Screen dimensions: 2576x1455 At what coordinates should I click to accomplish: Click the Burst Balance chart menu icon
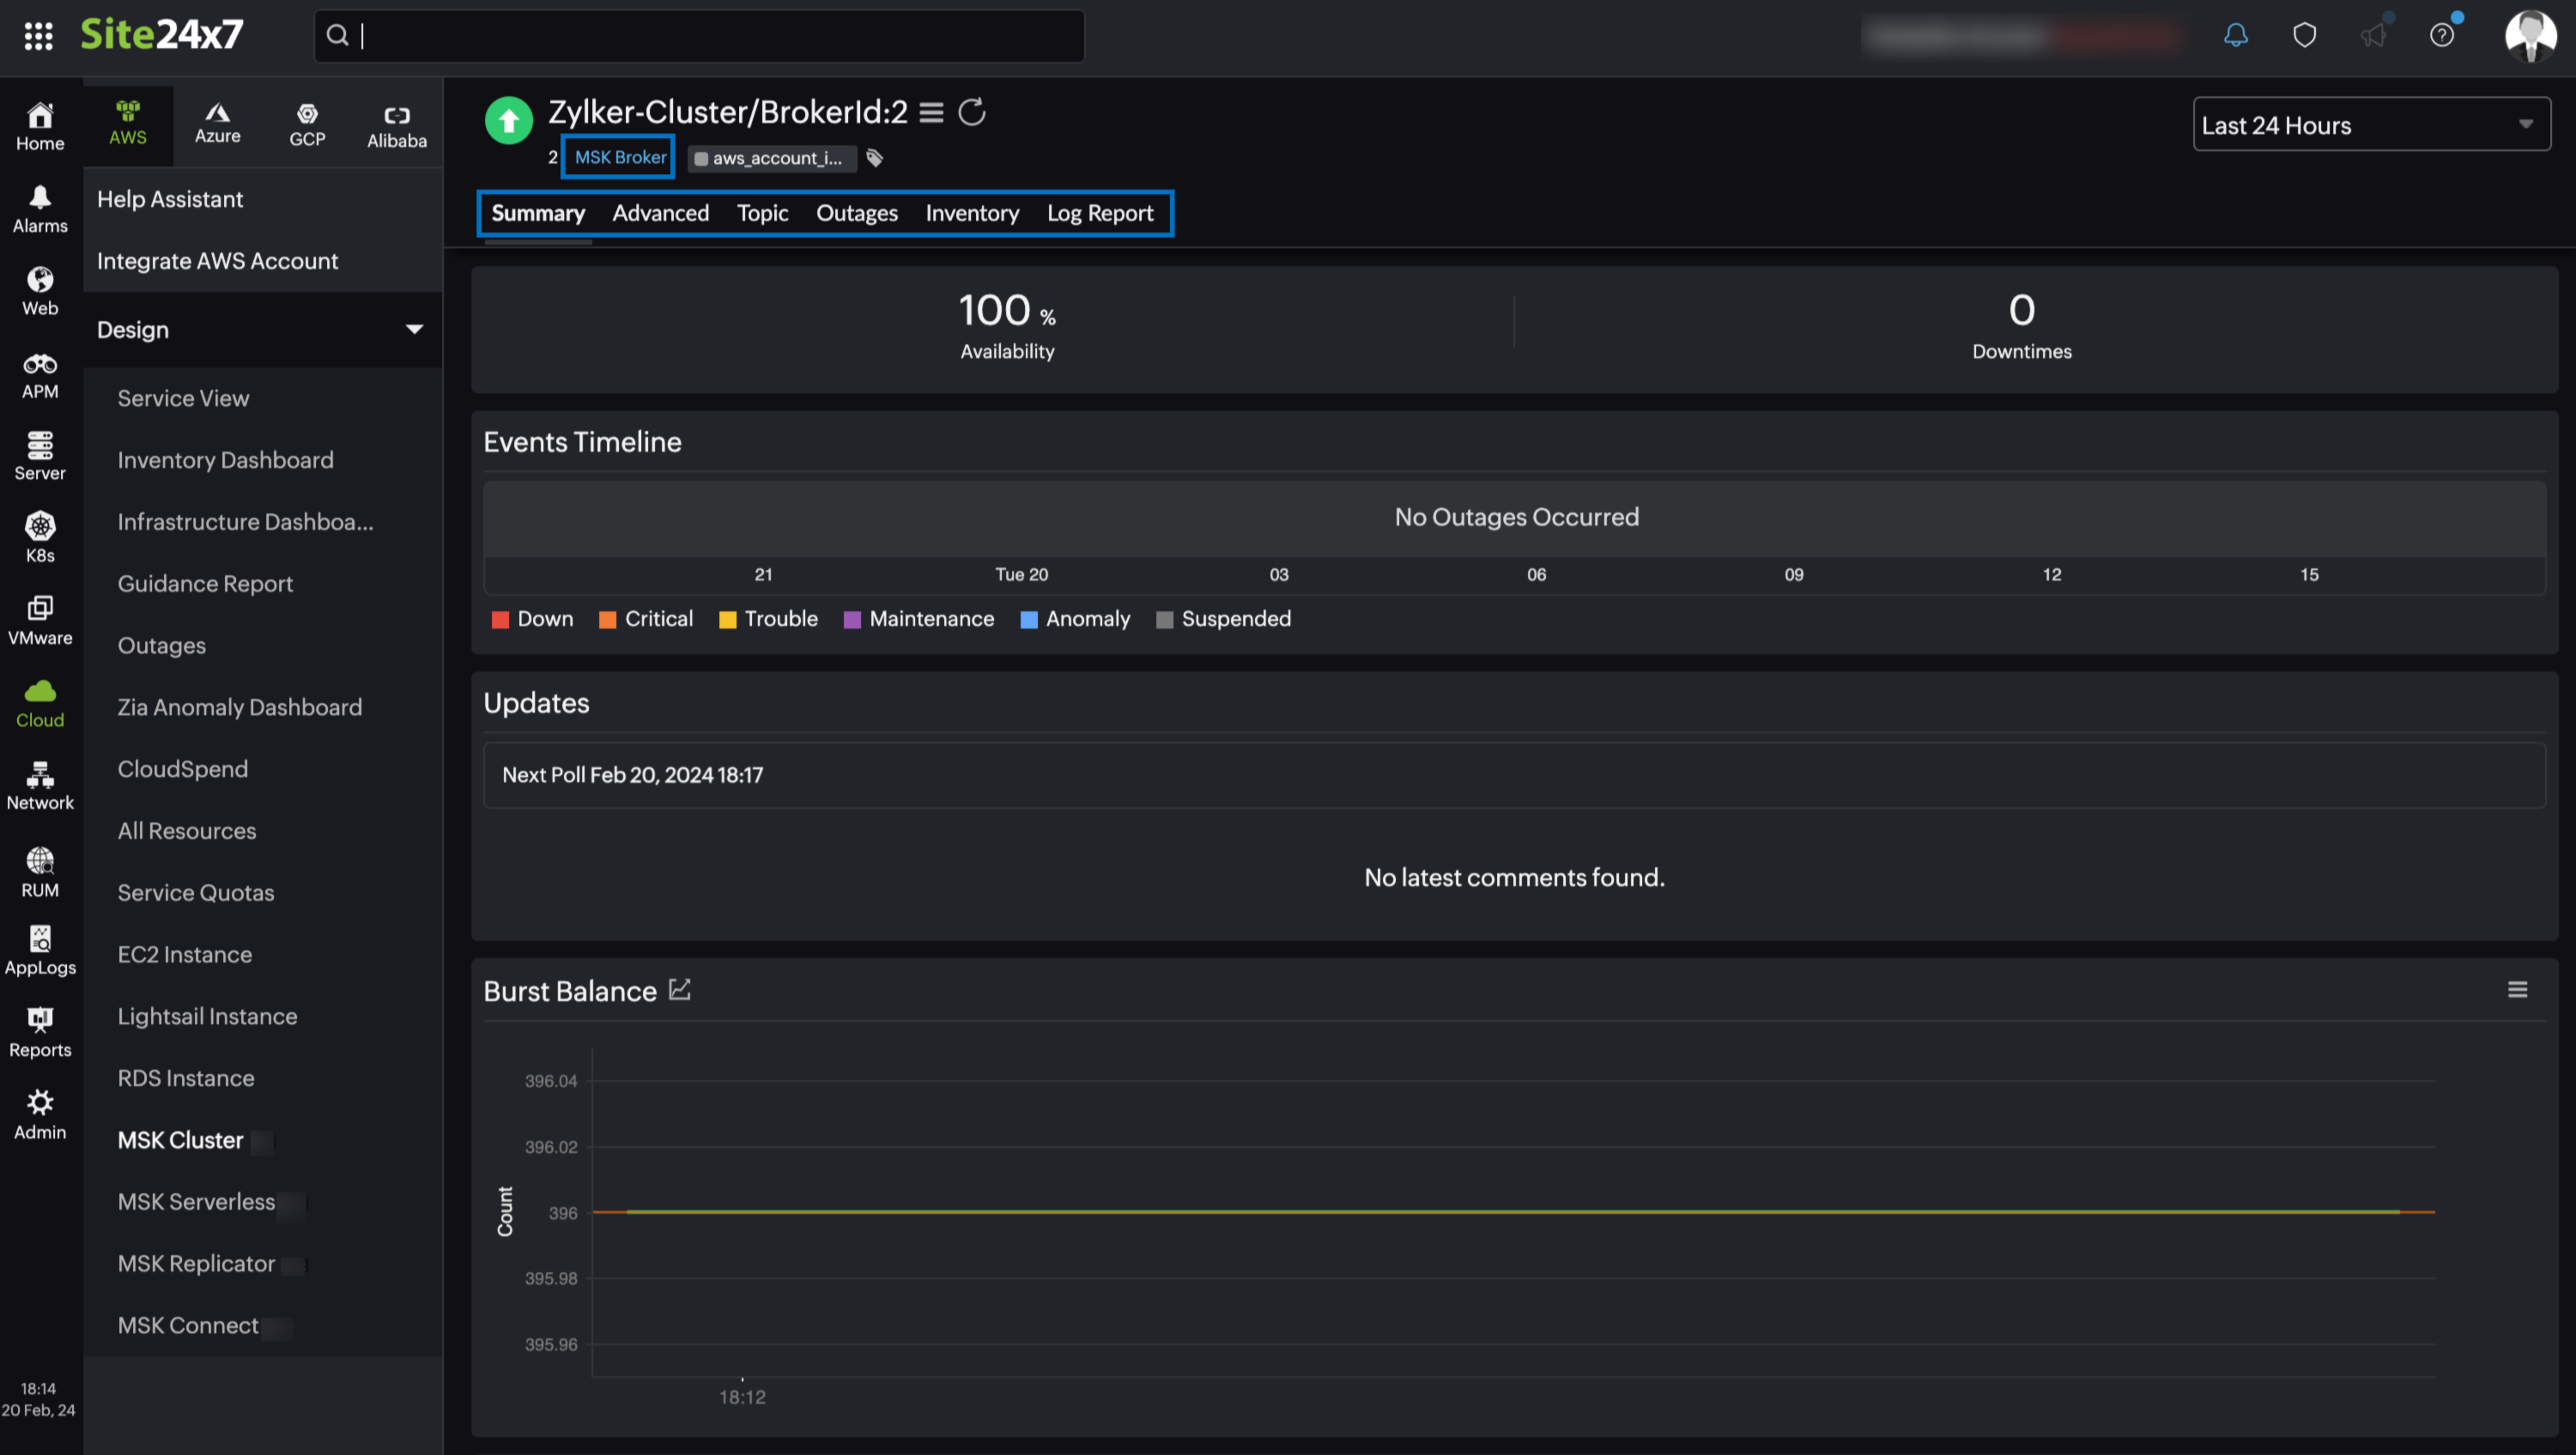[2517, 990]
